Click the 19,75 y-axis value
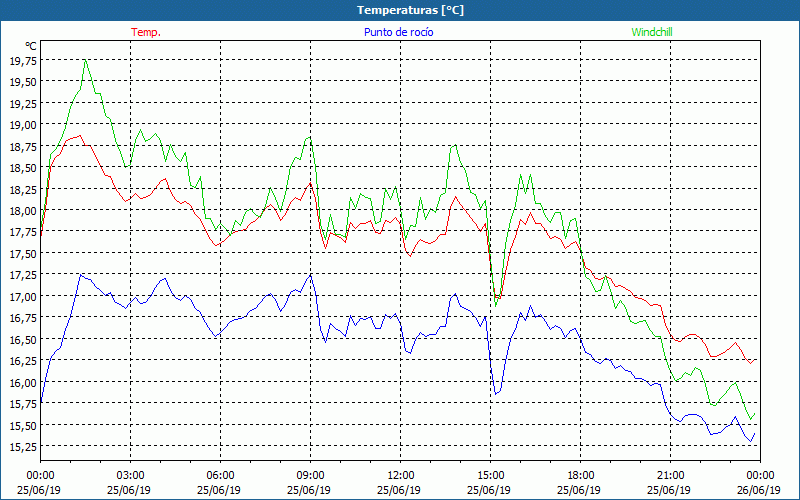The height and width of the screenshot is (500, 800). click(23, 60)
